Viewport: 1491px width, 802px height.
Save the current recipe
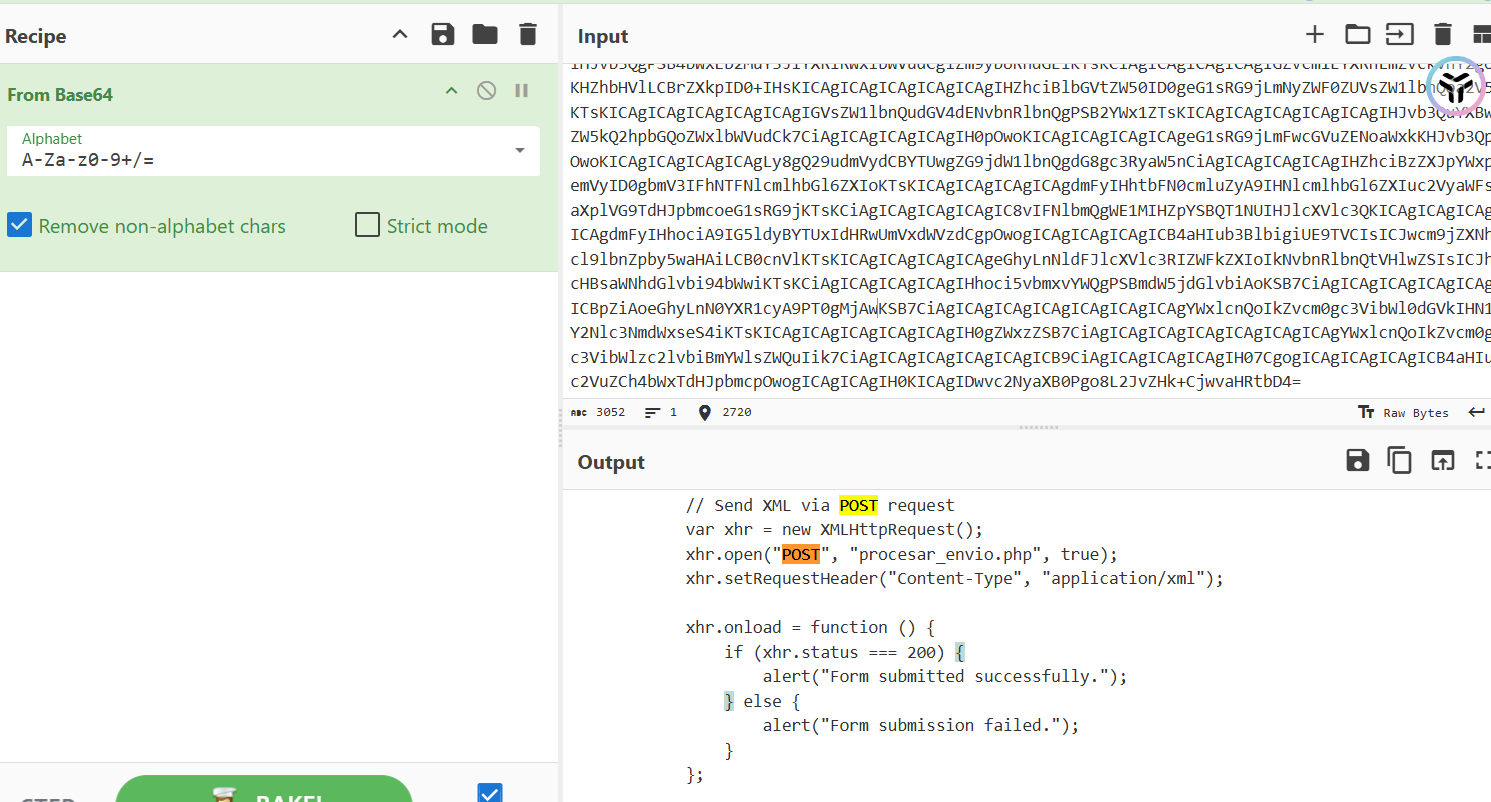tap(442, 35)
